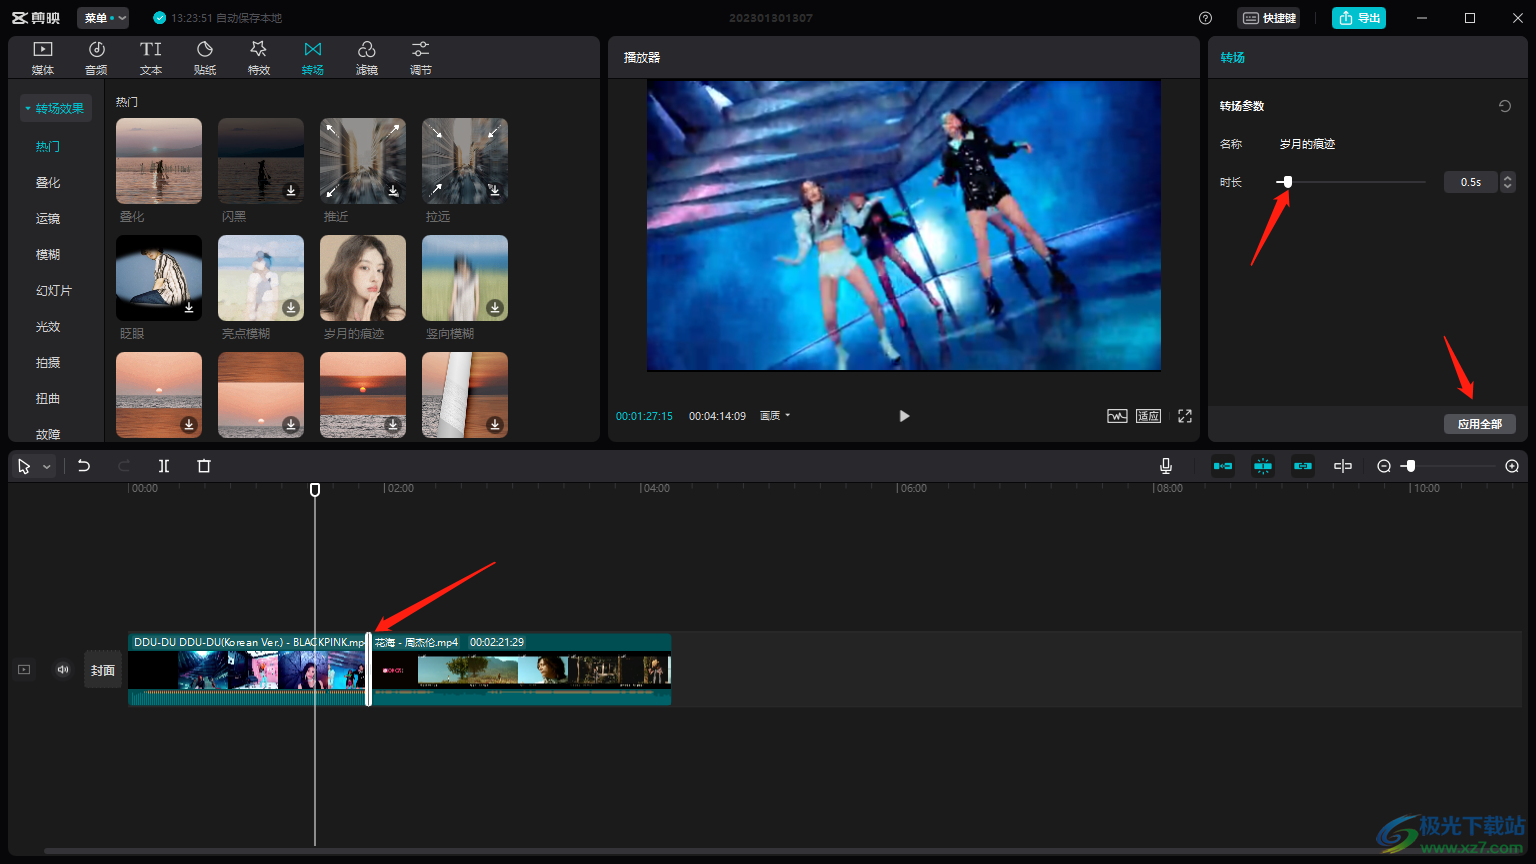The height and width of the screenshot is (864, 1536).
Task: Start voice recording with microphone icon
Action: click(1166, 466)
